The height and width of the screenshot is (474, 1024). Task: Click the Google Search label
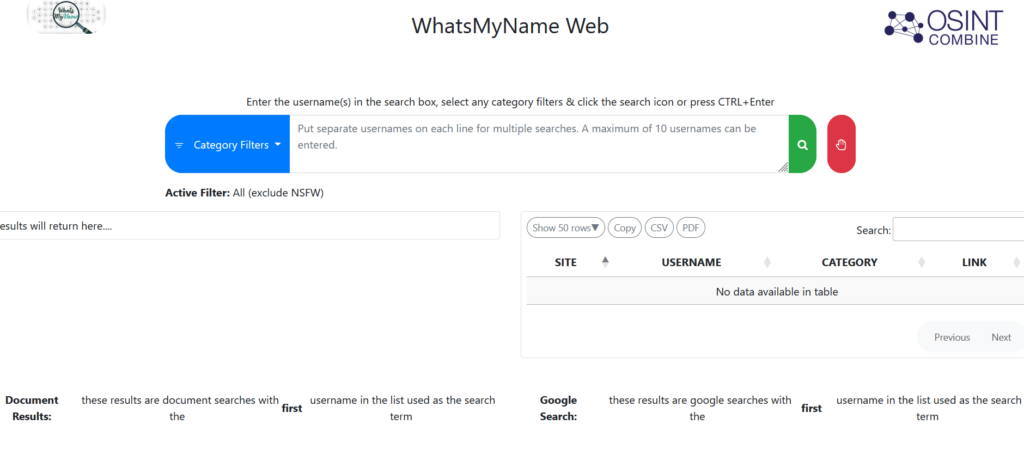(x=558, y=408)
